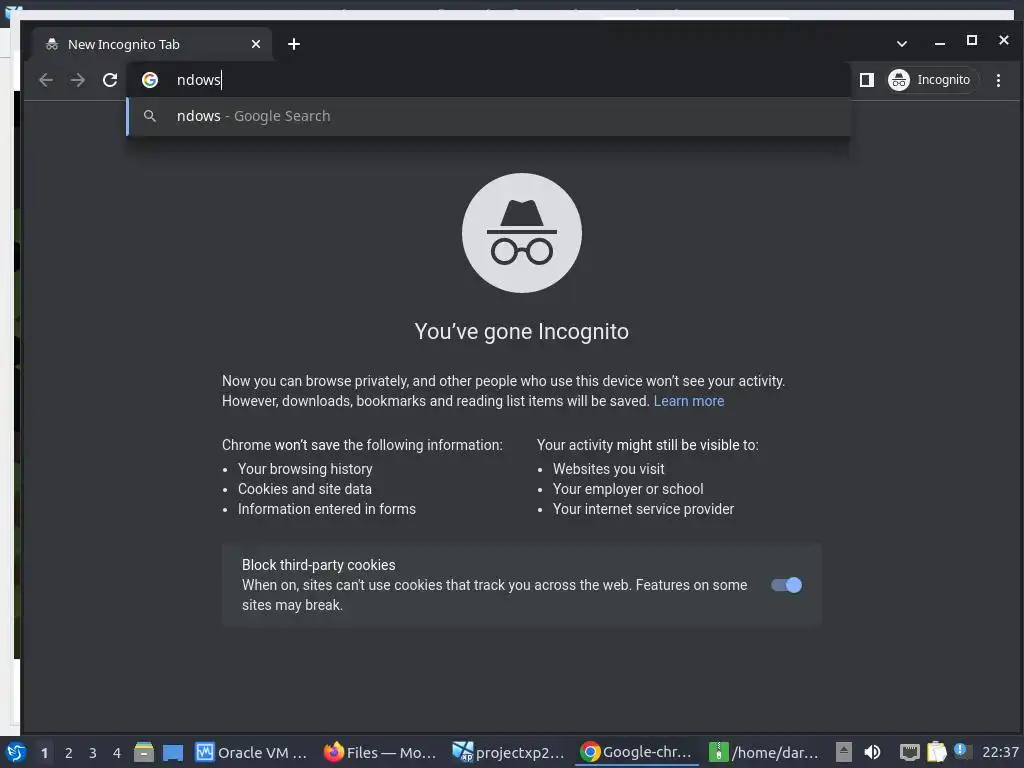This screenshot has height=768, width=1024.
Task: Open the file manager launcher in the taskbar
Action: pyautogui.click(x=144, y=752)
